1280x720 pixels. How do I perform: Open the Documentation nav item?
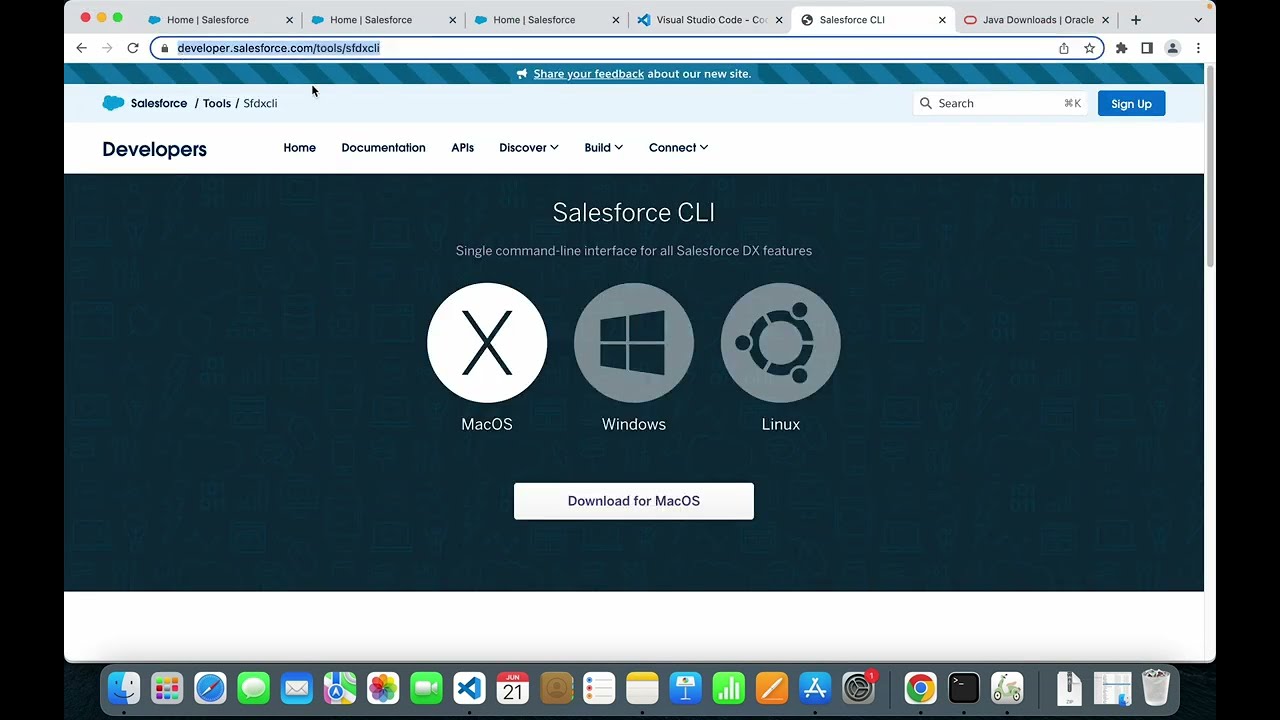click(x=383, y=147)
